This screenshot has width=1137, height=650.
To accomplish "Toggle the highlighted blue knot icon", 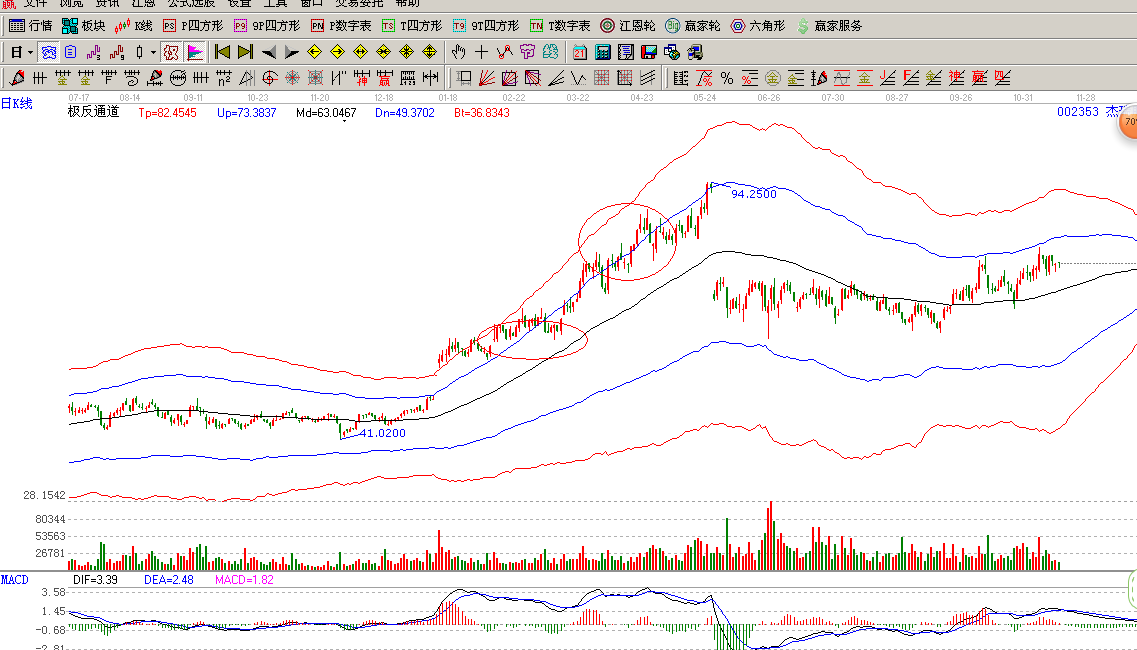I will [x=48, y=52].
